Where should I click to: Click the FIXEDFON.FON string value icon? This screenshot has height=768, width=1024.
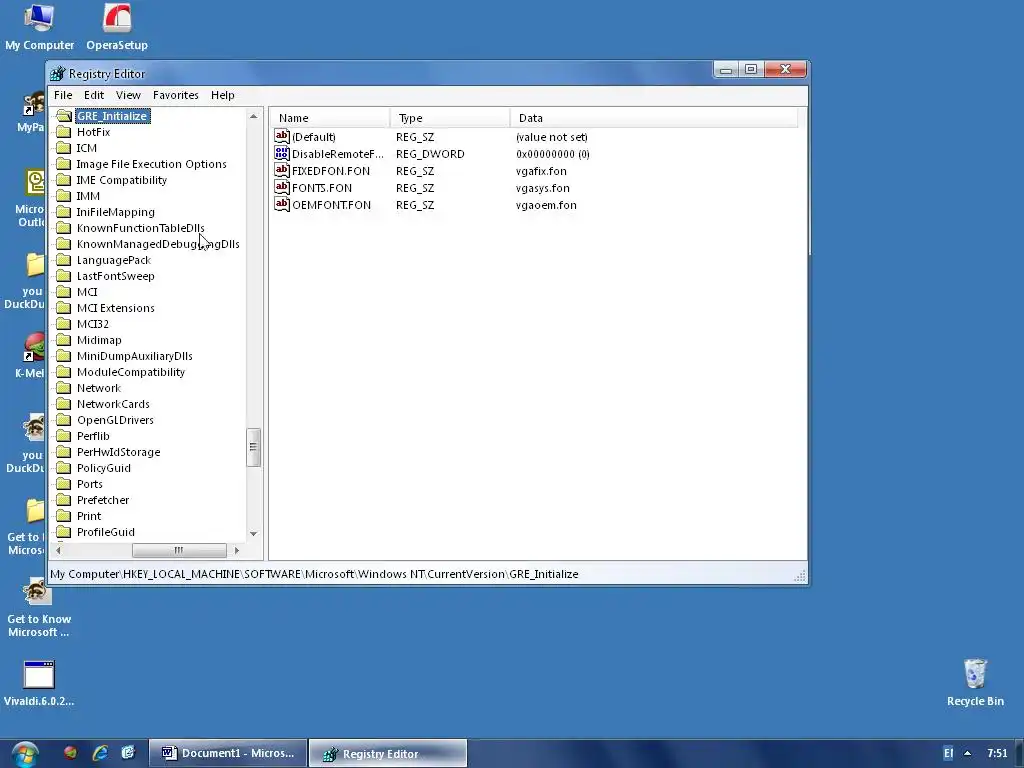[x=281, y=170]
